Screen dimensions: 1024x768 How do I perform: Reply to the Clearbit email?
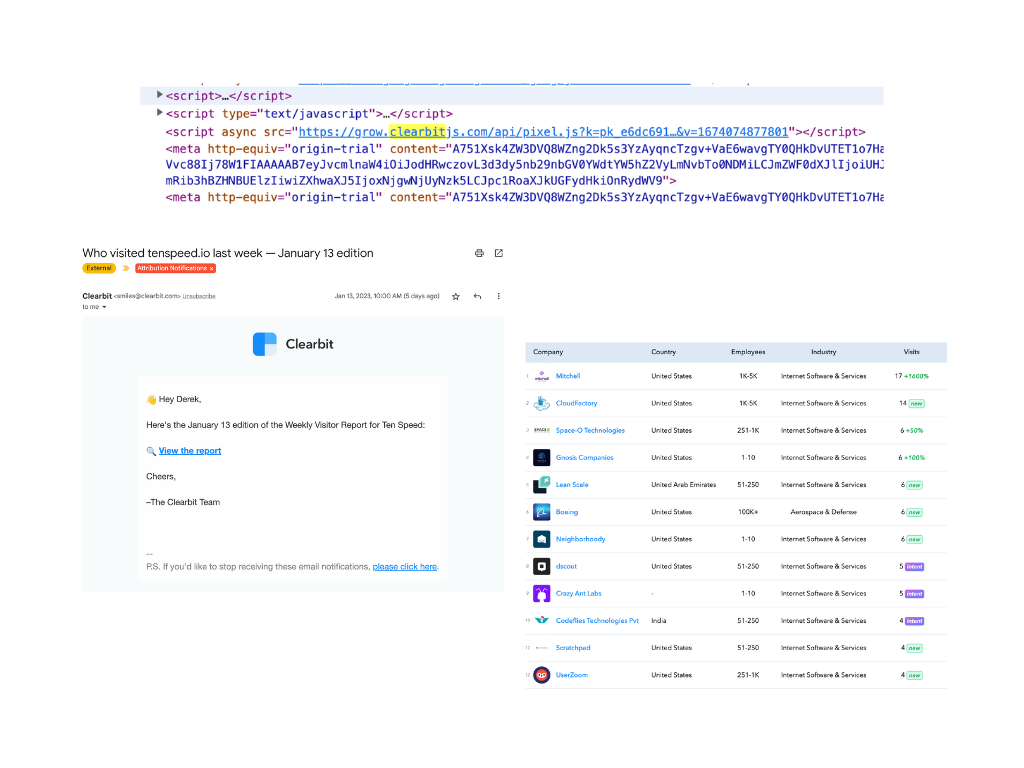pos(477,296)
